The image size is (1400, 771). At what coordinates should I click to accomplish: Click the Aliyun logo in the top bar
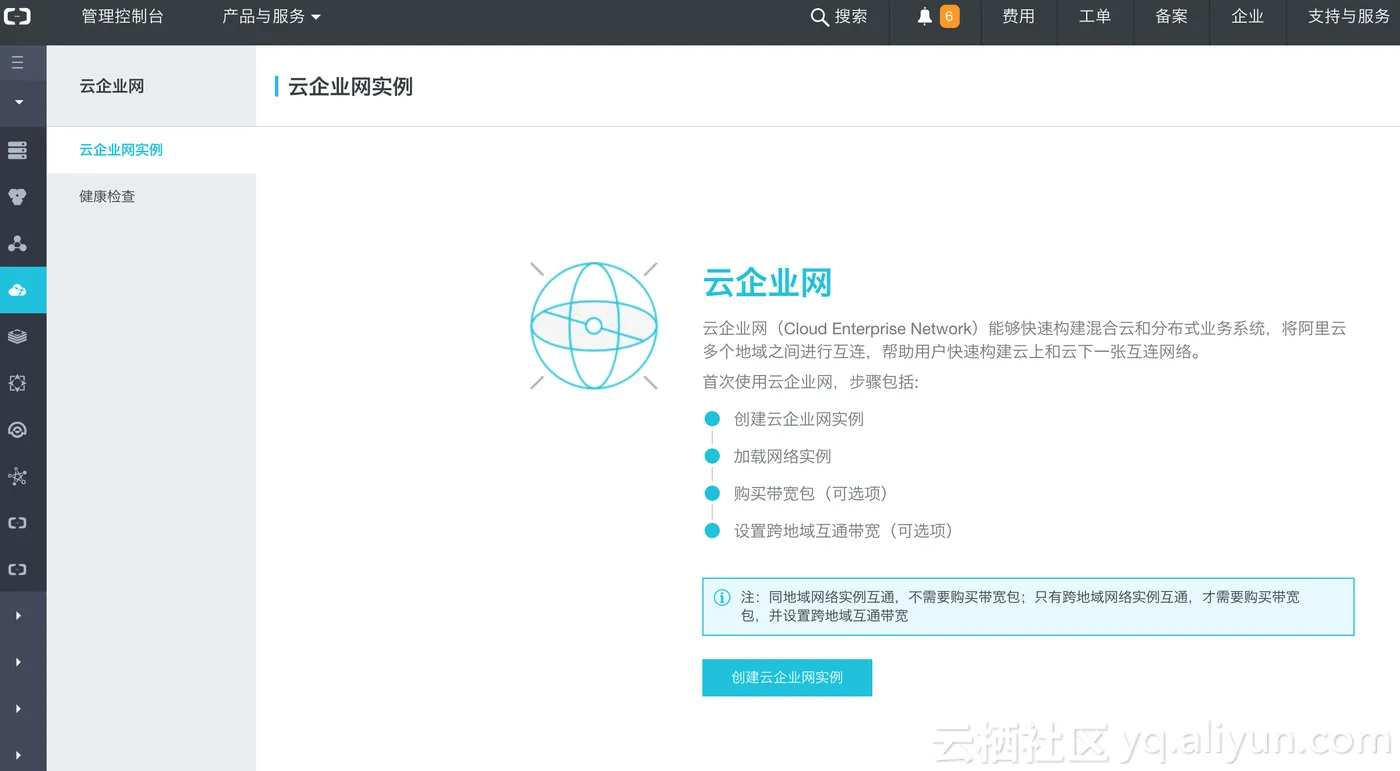pos(18,17)
